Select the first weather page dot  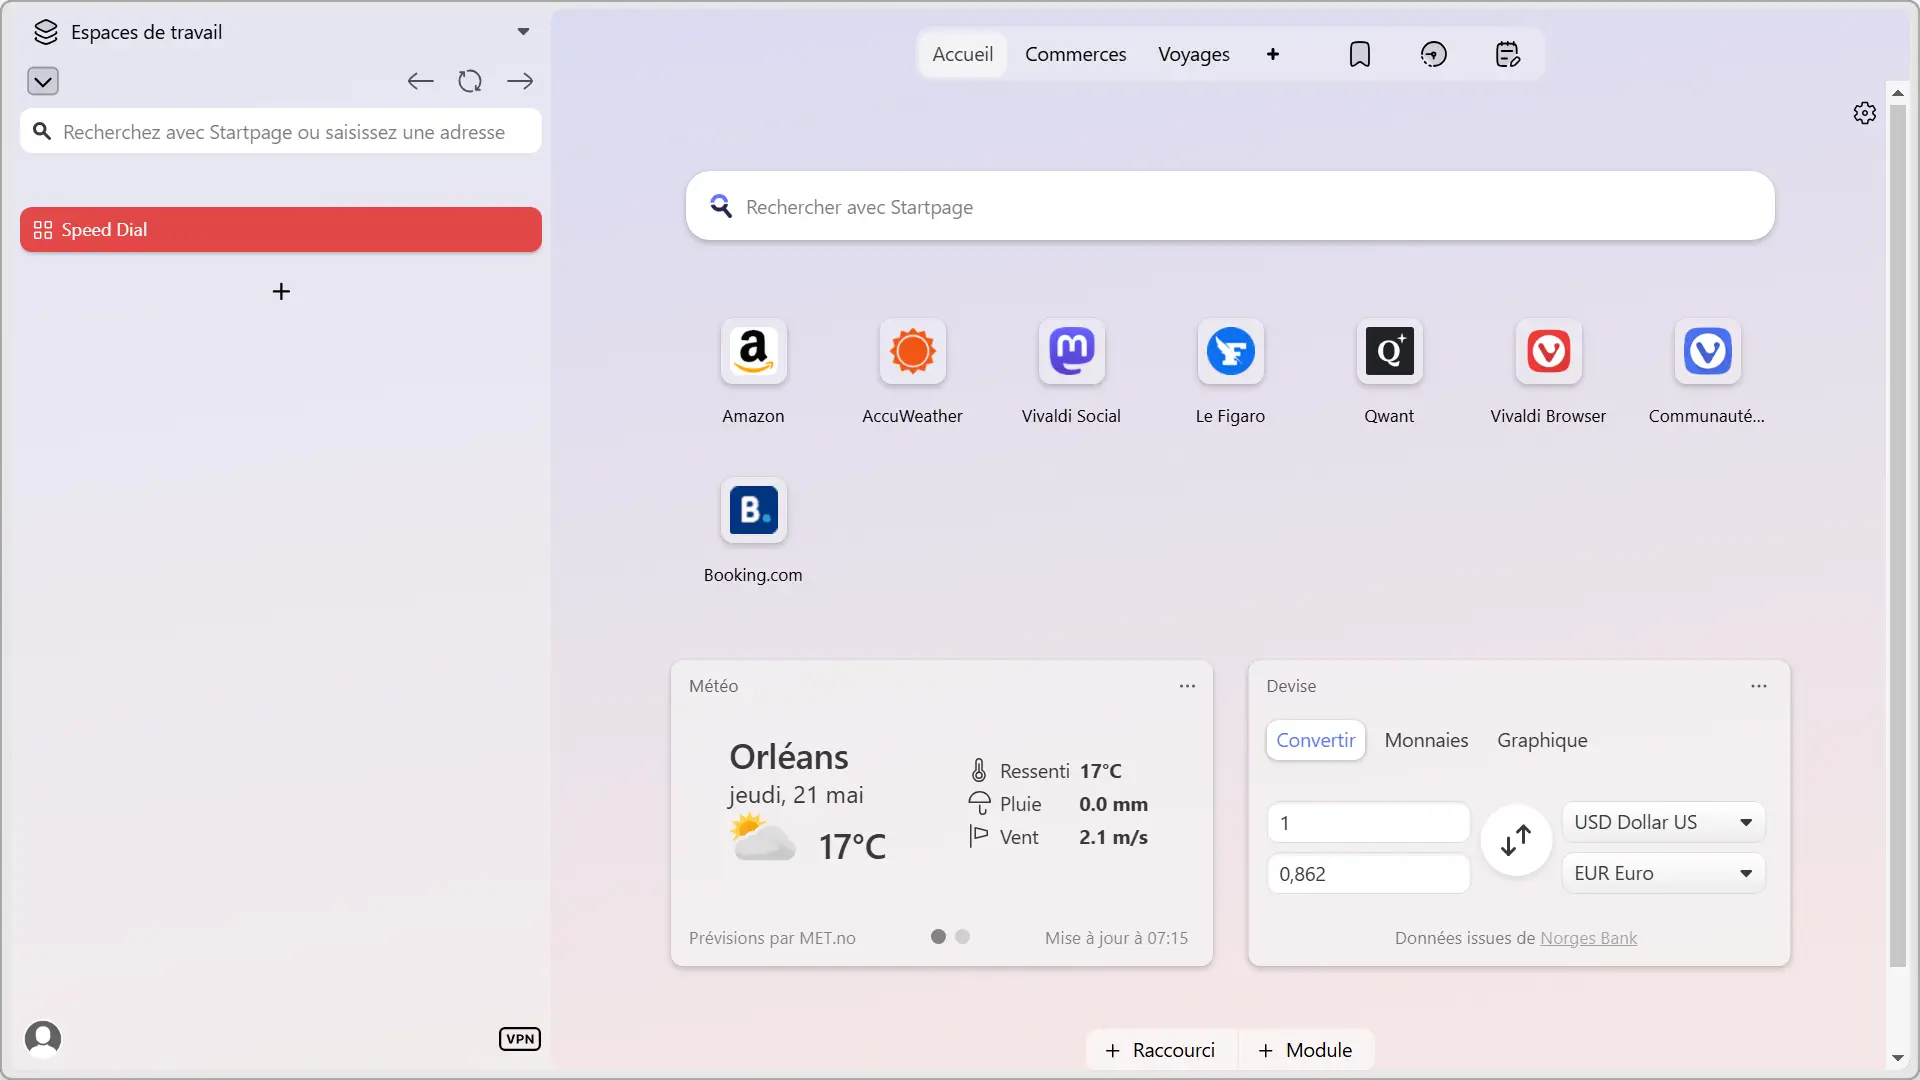click(x=938, y=937)
